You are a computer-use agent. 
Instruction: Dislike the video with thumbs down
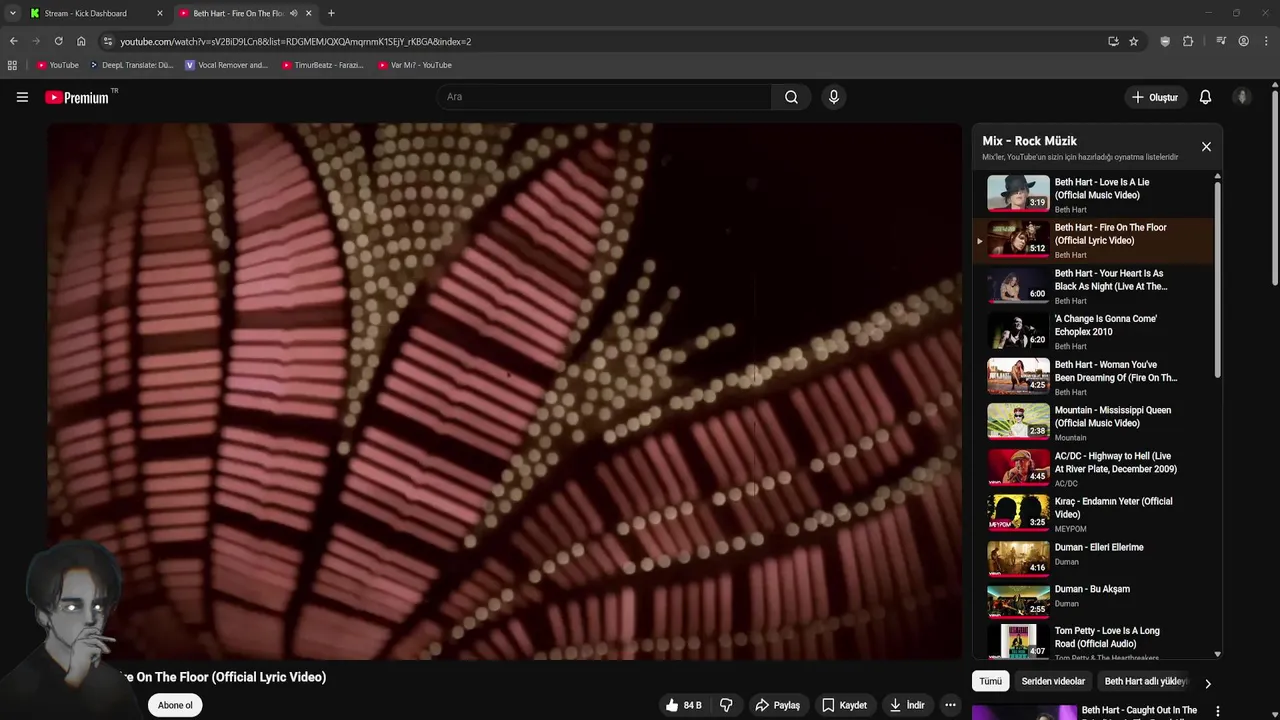coord(726,705)
